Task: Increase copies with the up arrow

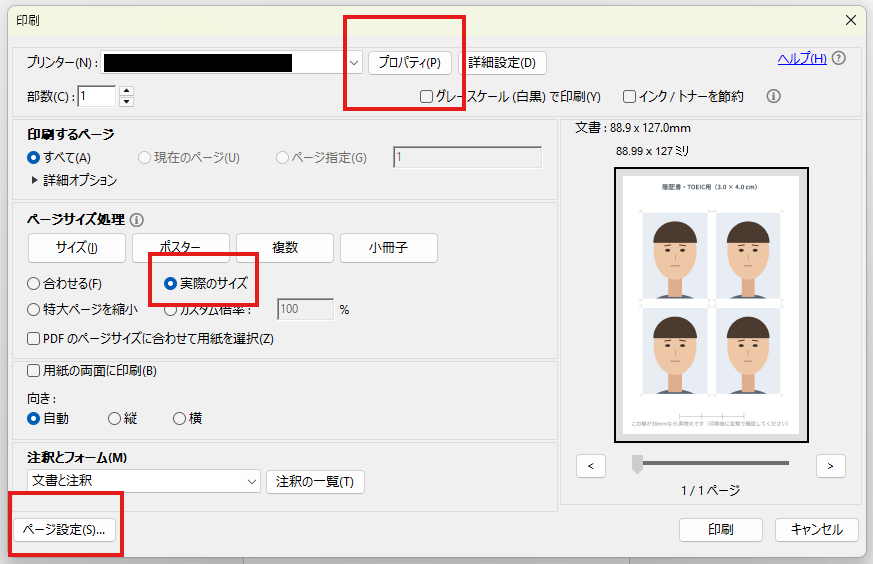Action: pyautogui.click(x=126, y=91)
